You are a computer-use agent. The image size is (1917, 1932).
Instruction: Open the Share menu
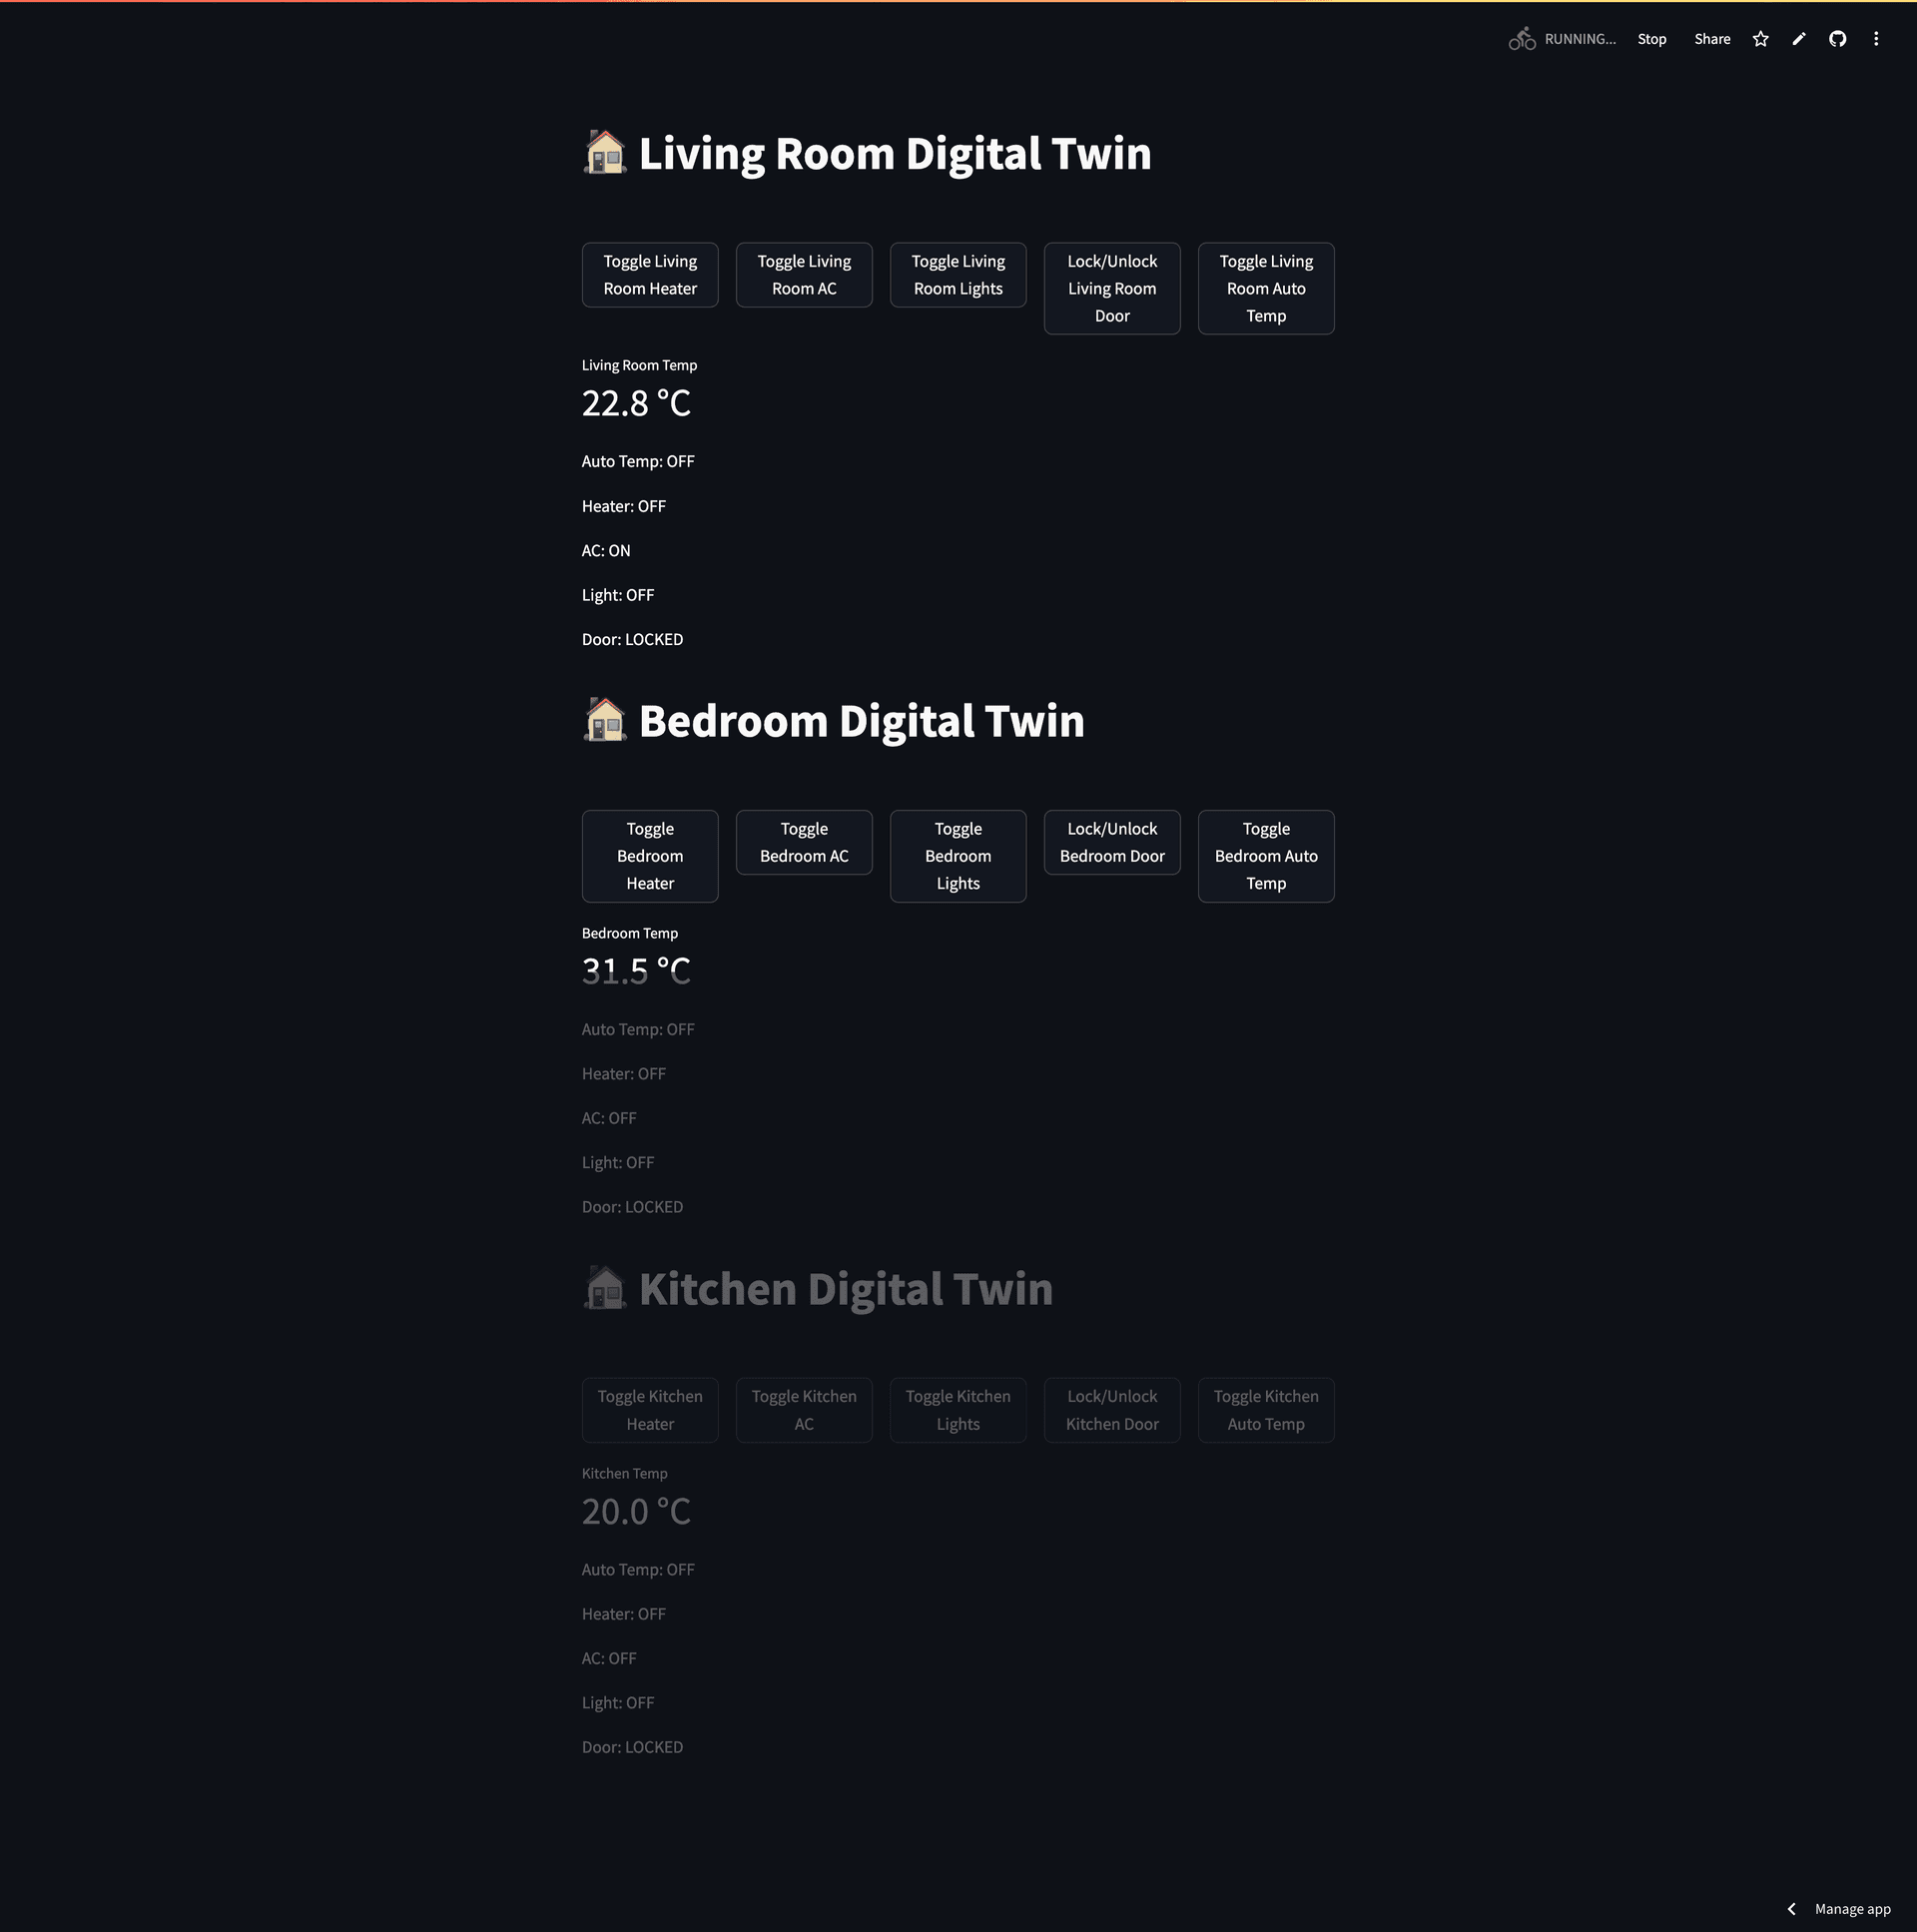point(1712,38)
